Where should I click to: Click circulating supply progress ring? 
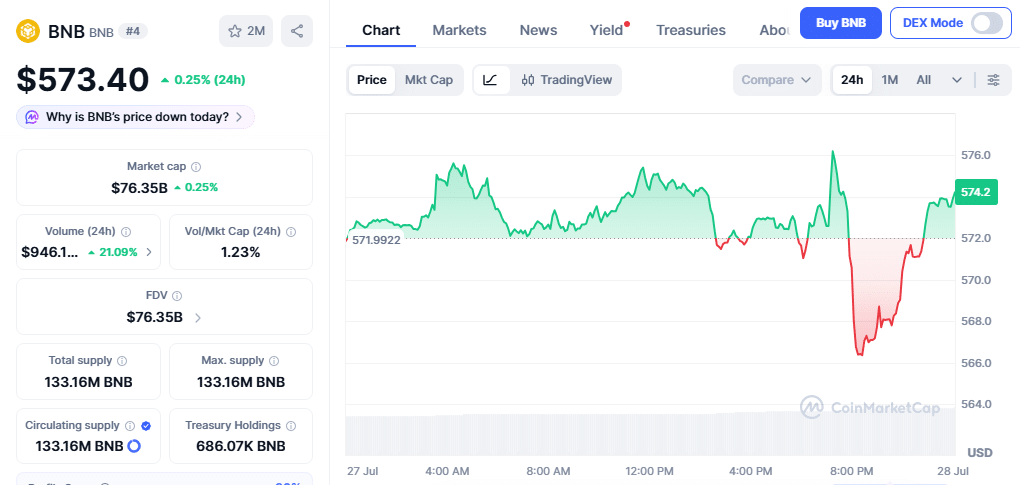[134, 446]
